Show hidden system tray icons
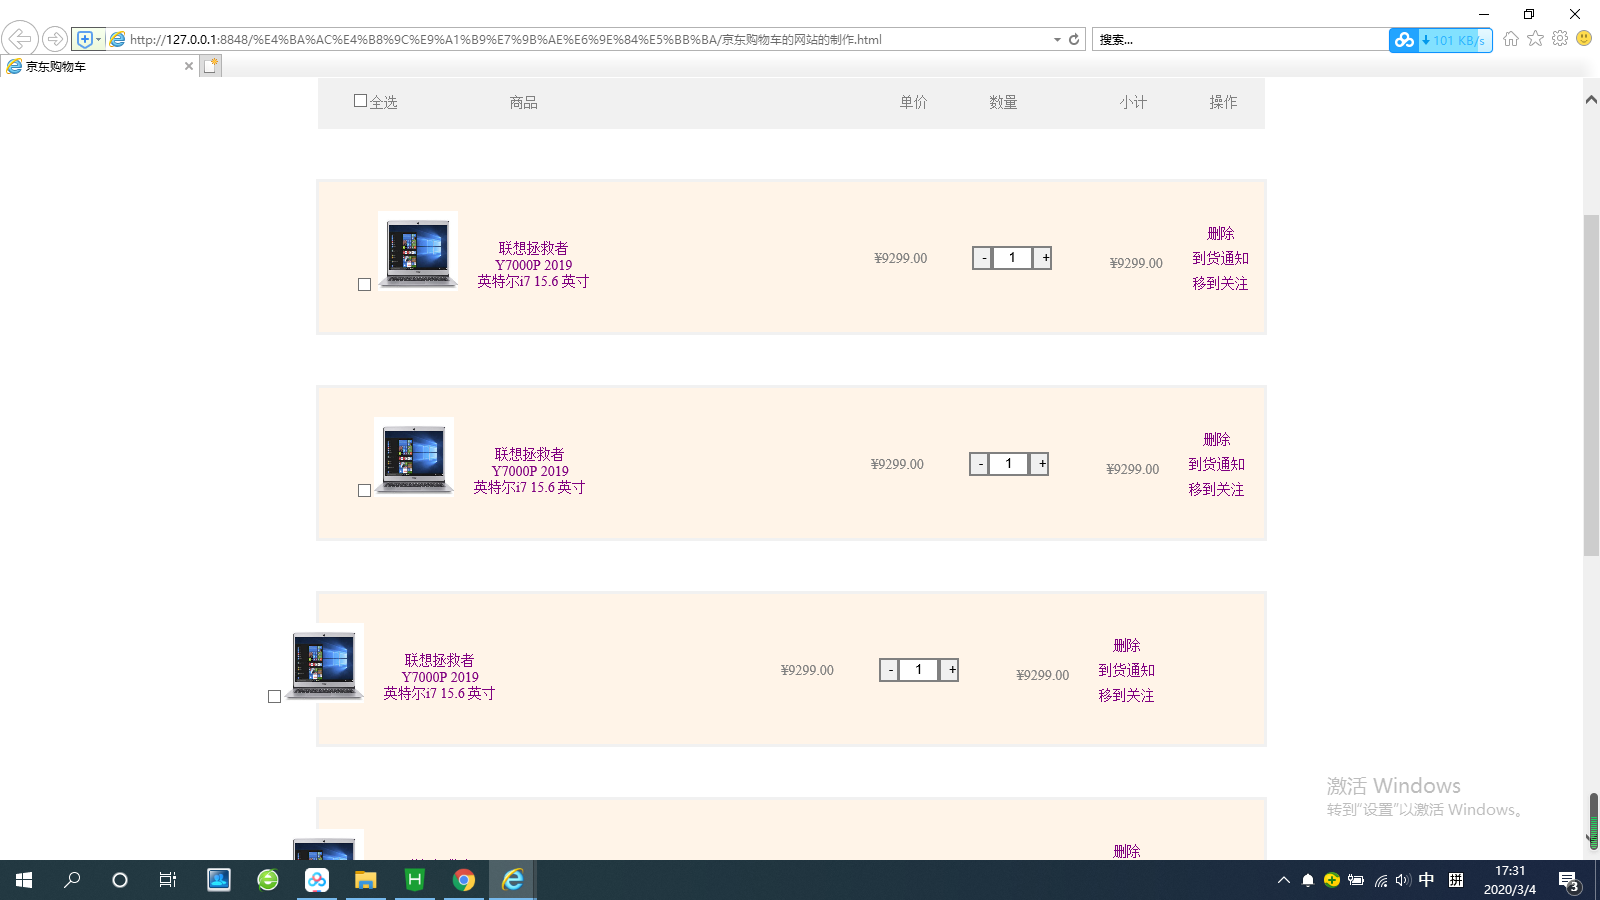Viewport: 1600px width, 900px height. pos(1284,880)
